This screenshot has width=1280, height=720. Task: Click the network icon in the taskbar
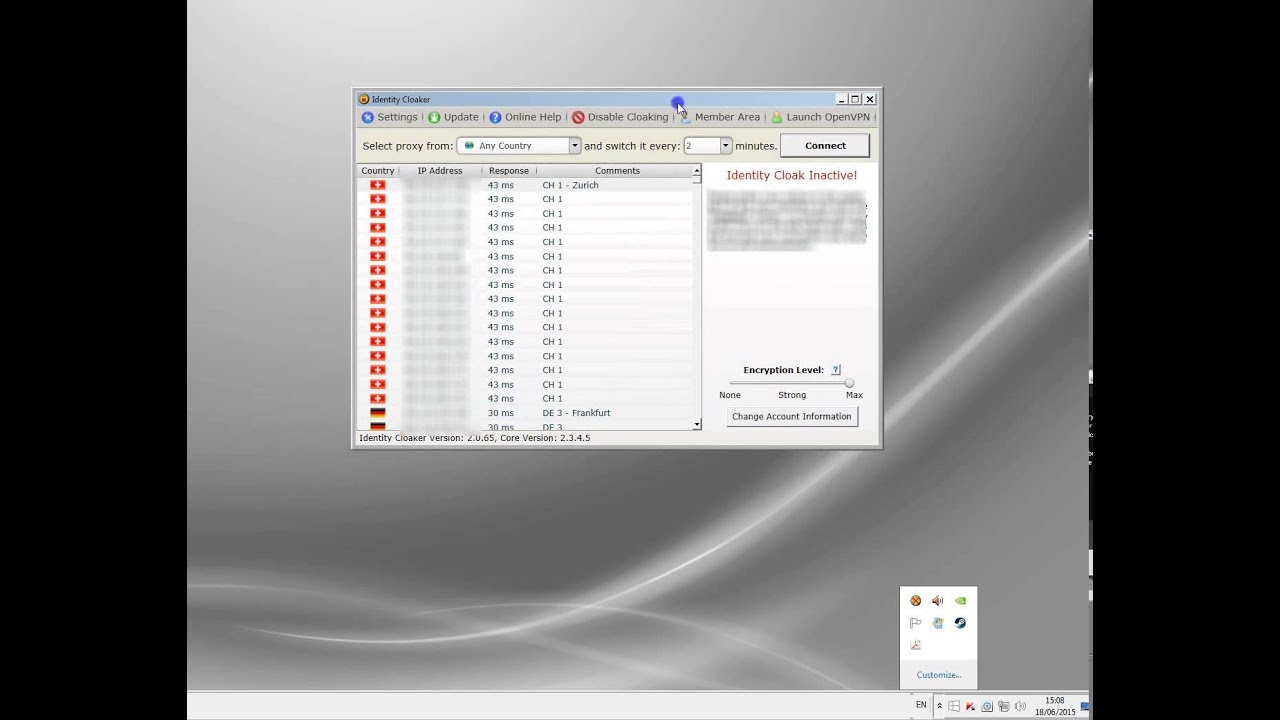[1003, 706]
